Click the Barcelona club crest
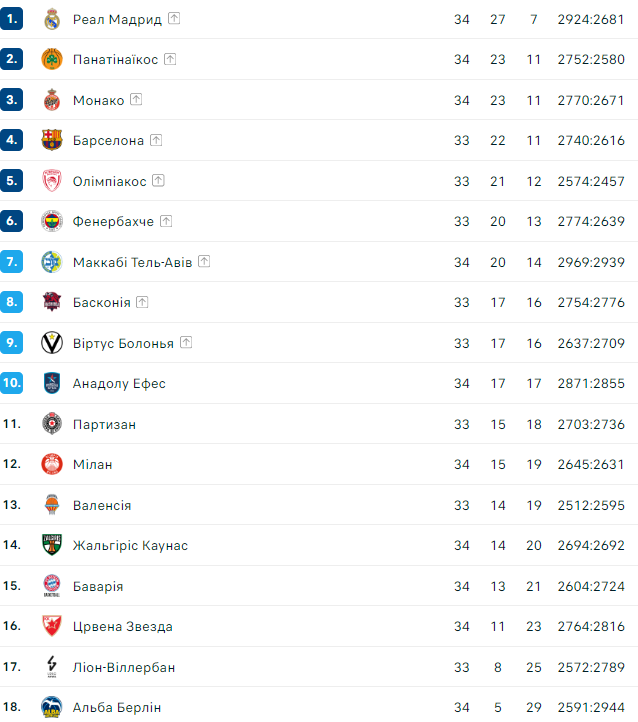Image resolution: width=638 pixels, height=722 pixels. click(52, 141)
